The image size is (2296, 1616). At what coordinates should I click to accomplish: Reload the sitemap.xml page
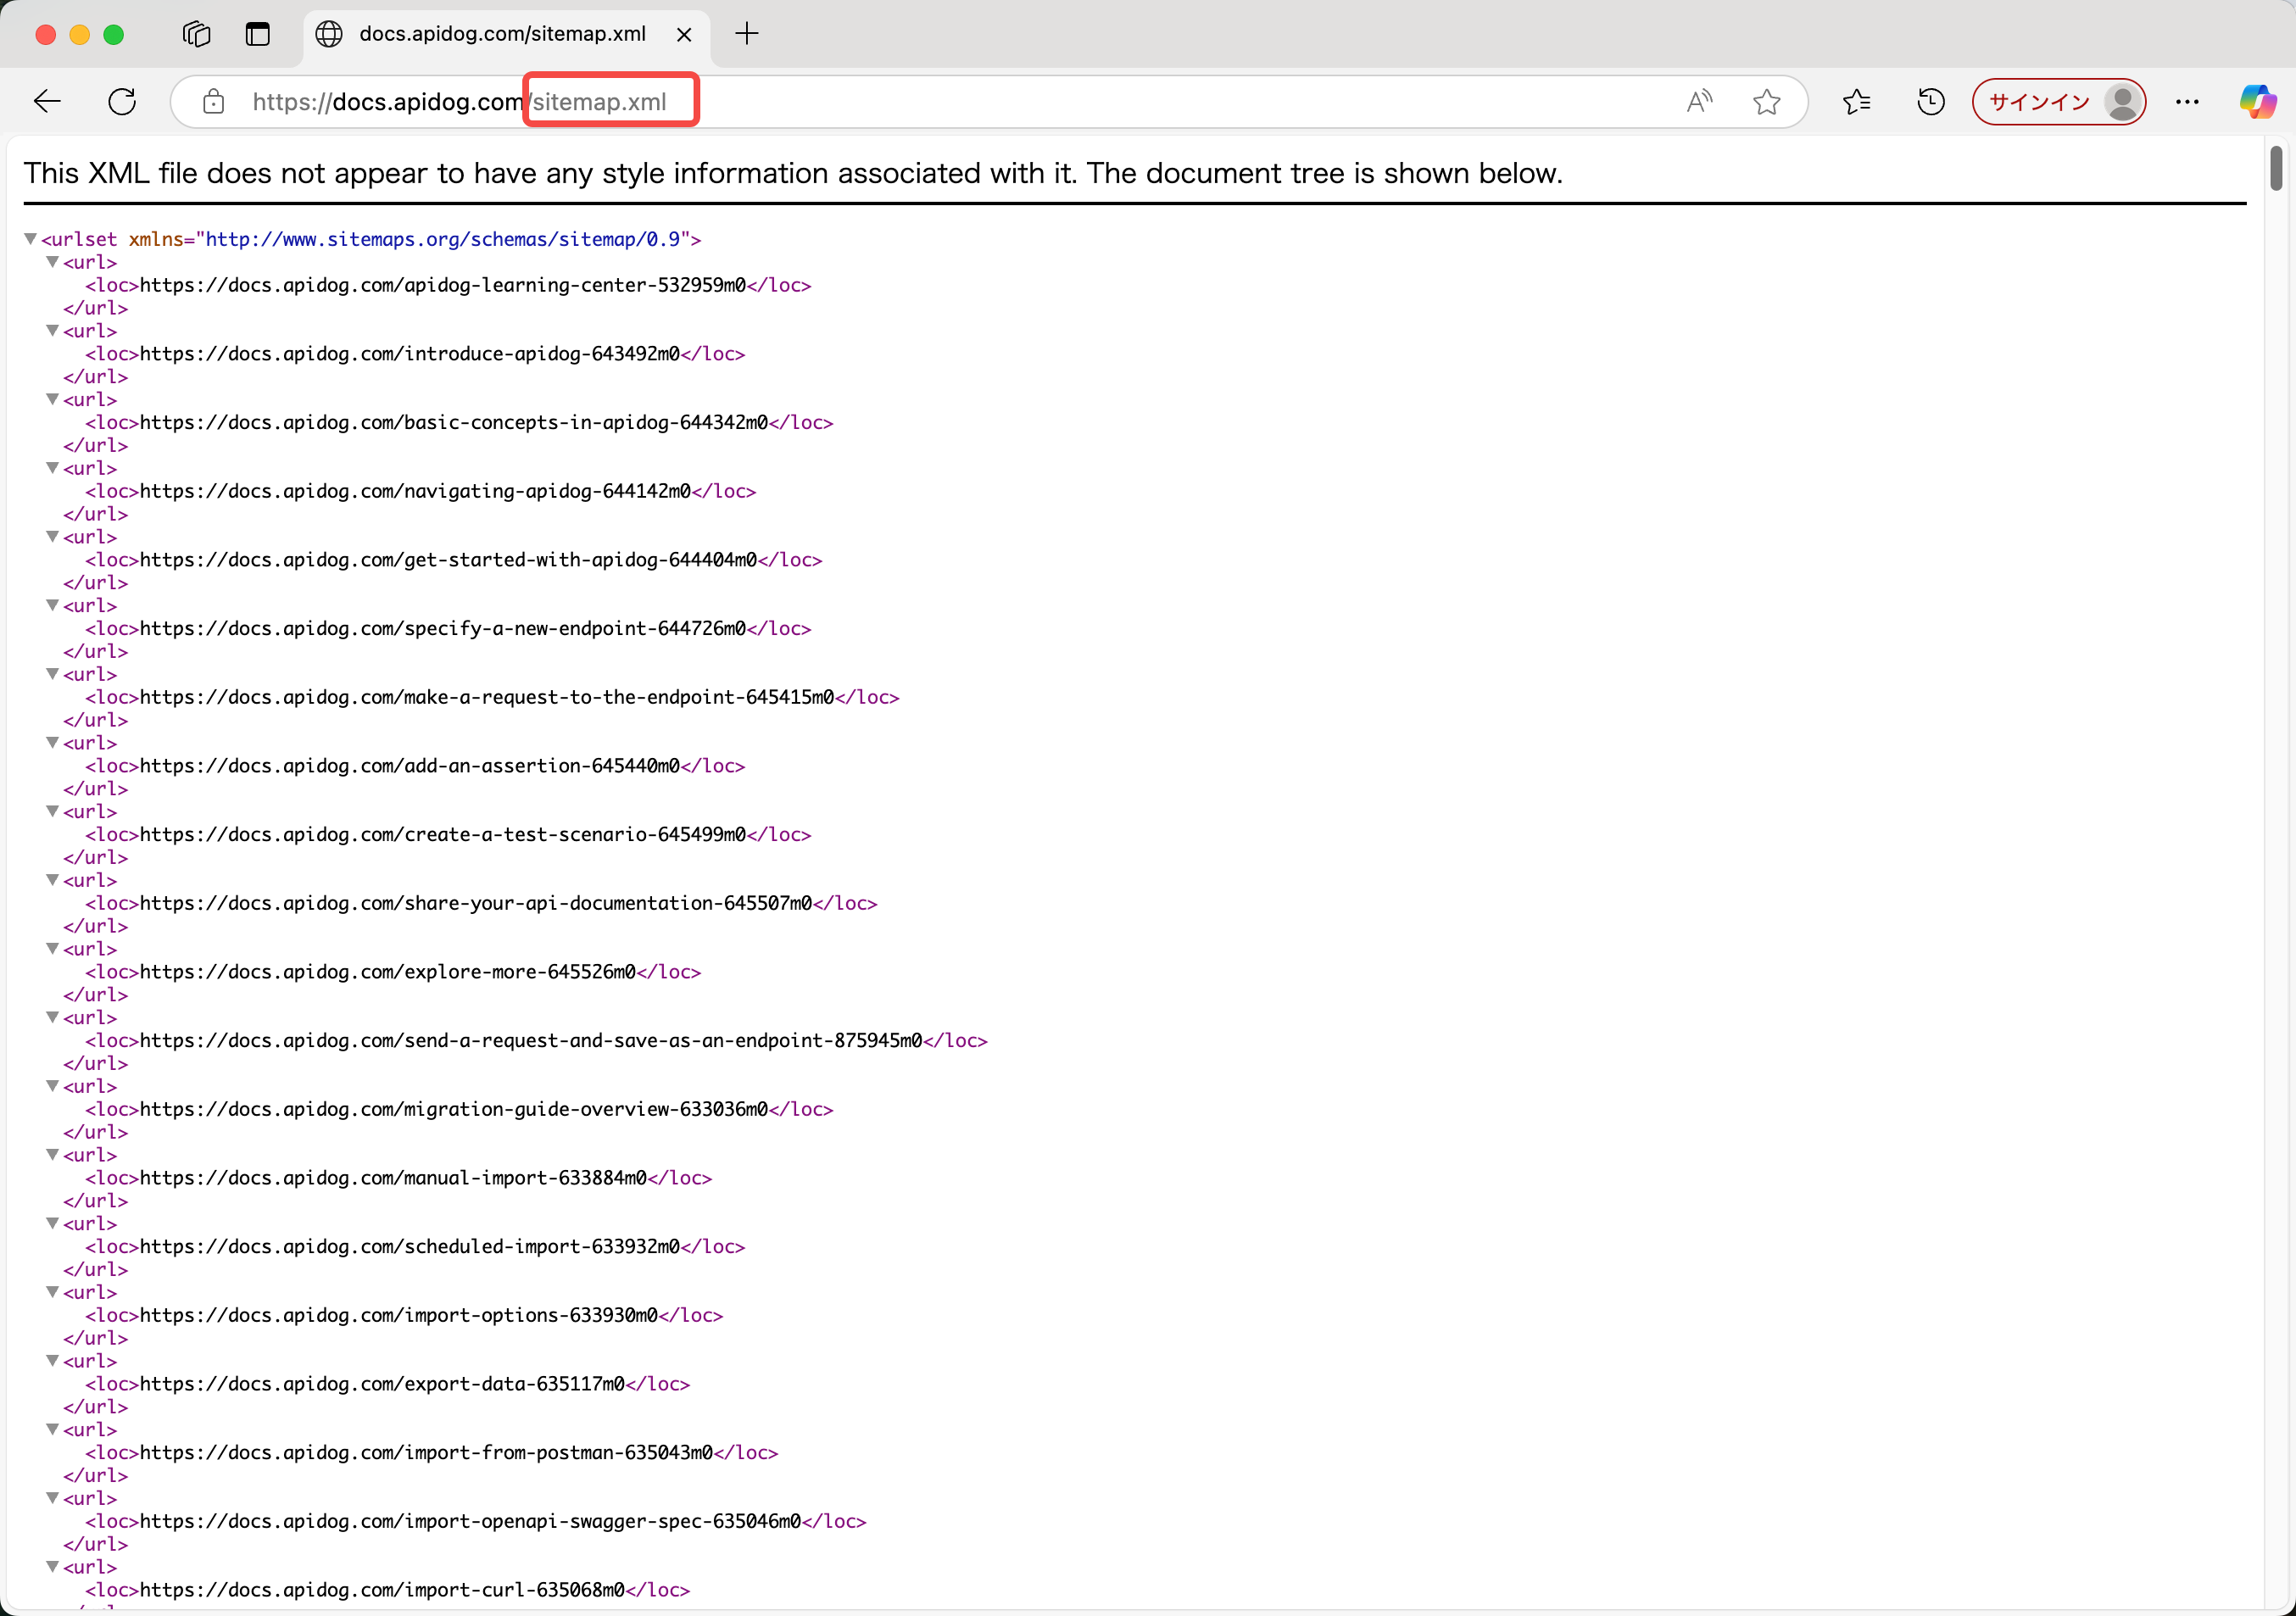tap(122, 101)
